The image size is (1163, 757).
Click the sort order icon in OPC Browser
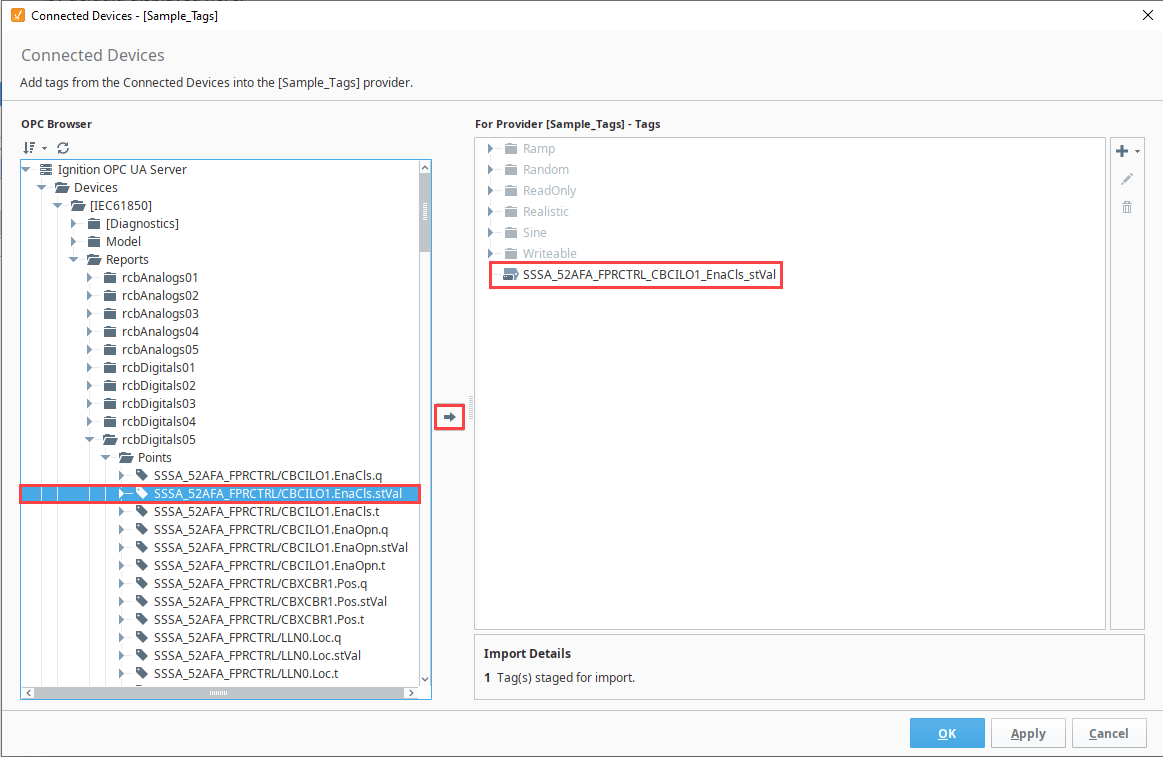click(x=29, y=148)
